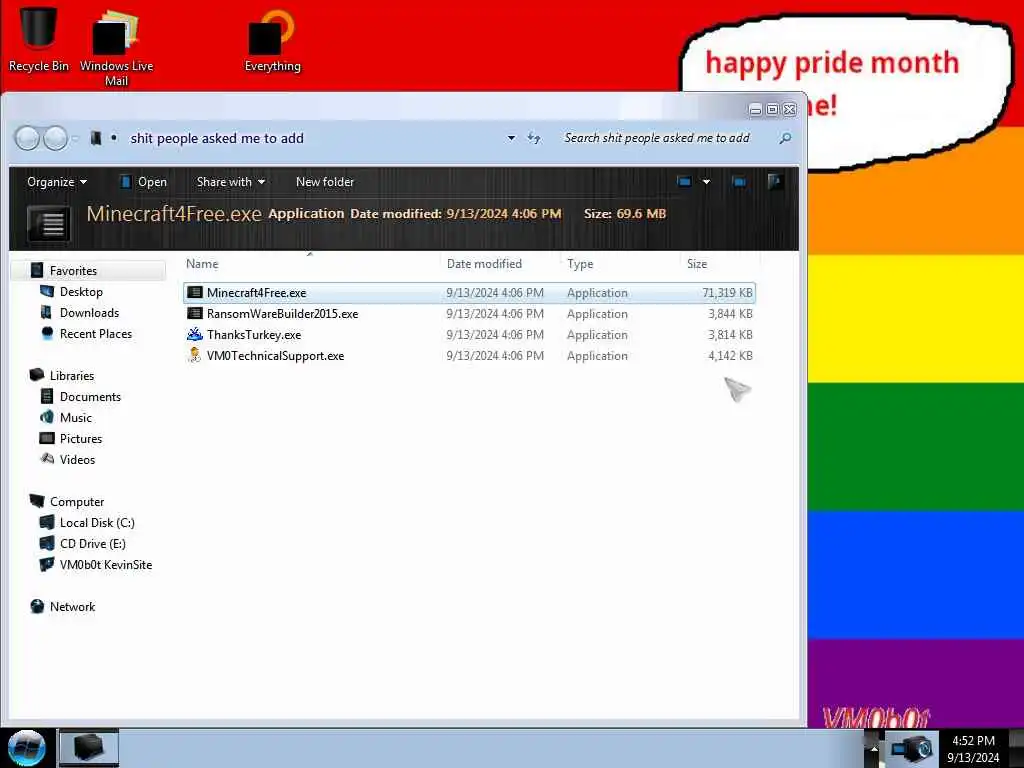The height and width of the screenshot is (768, 1024).
Task: Click the 3,844 KB size cell
Action: (x=730, y=313)
